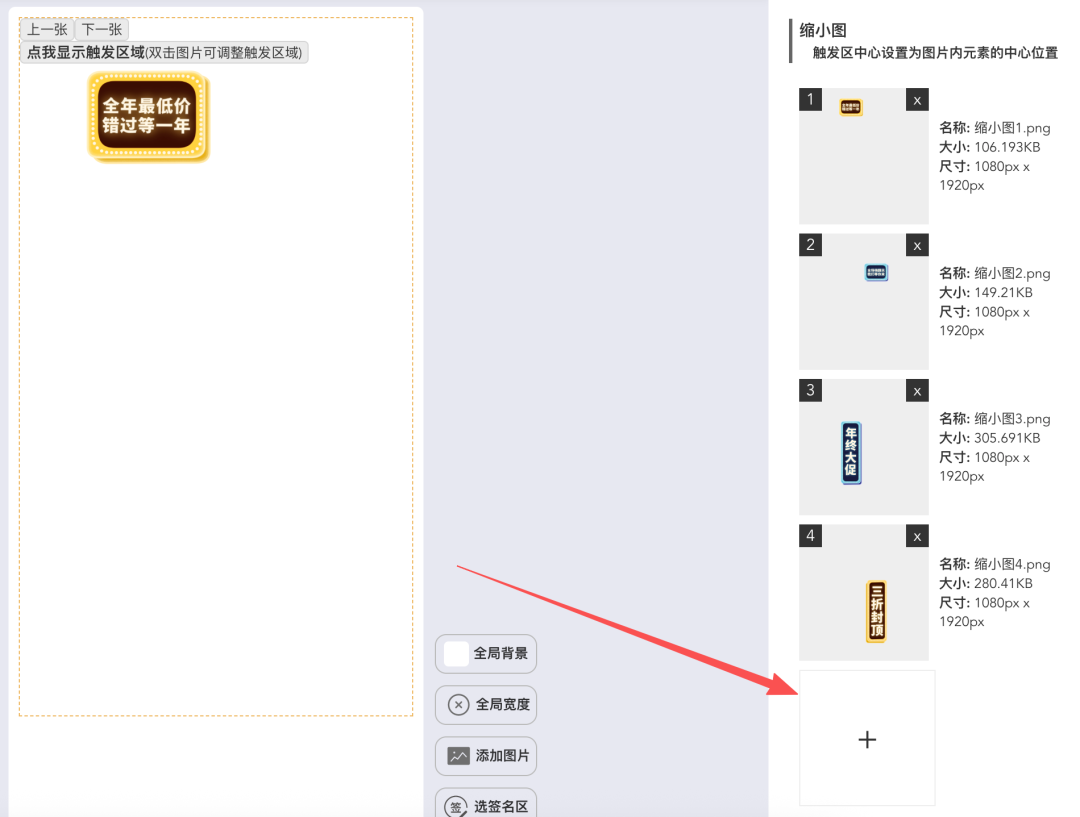The height and width of the screenshot is (817, 1080).
Task: Click the name text 缩小图4.png
Action: (1012, 563)
